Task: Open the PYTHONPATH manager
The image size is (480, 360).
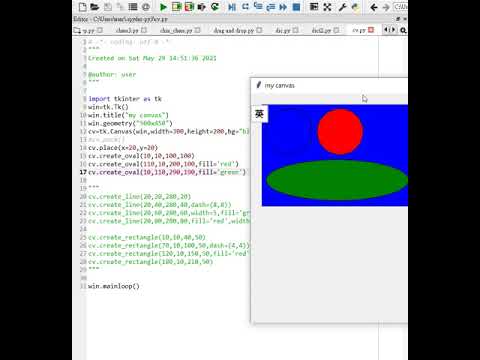Action: (x=355, y=7)
